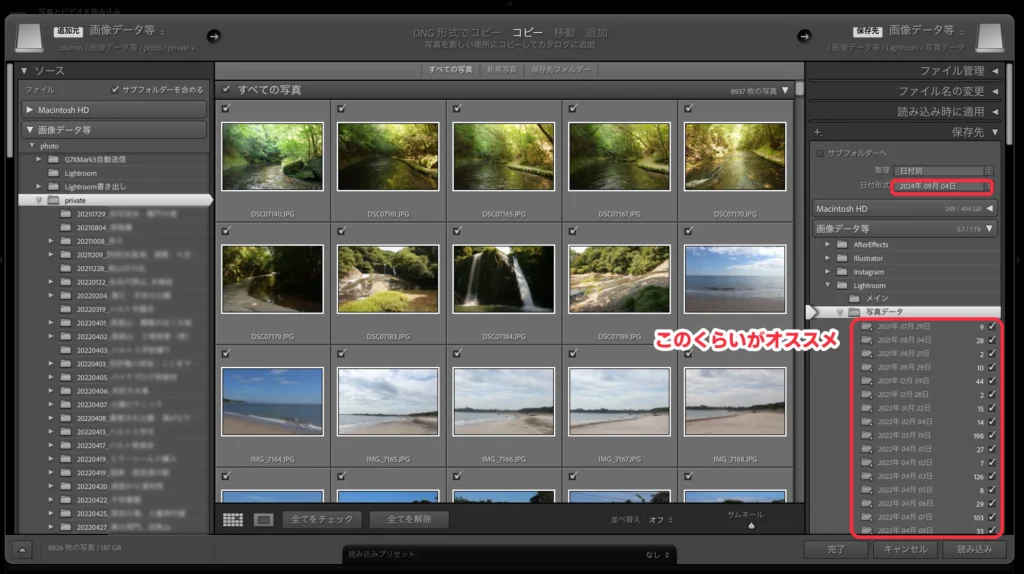Enable the サブフォルダーへ checkbox
1024x574 pixels.
[x=821, y=153]
